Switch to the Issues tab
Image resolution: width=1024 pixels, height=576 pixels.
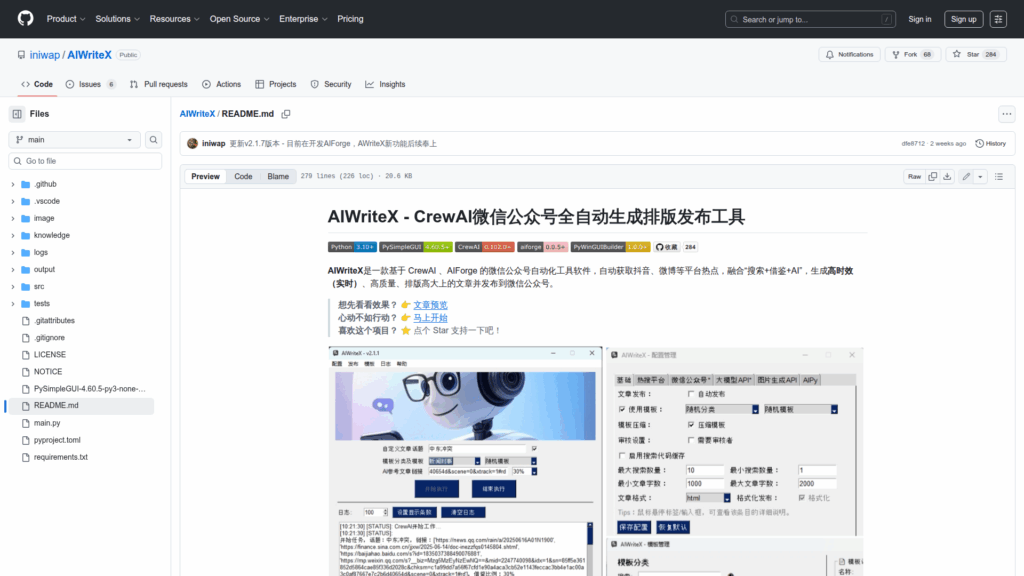coord(91,84)
